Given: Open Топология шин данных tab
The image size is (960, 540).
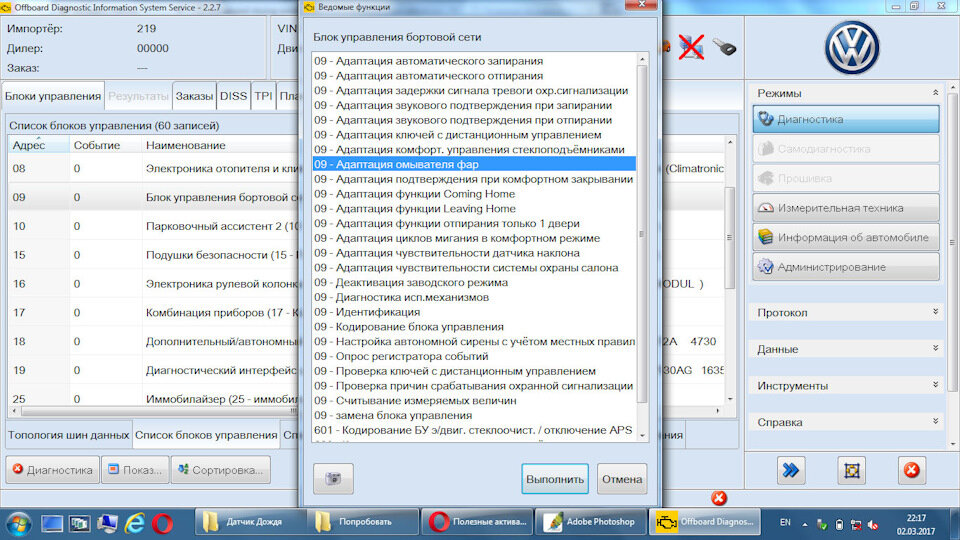Looking at the screenshot, I should pos(69,435).
